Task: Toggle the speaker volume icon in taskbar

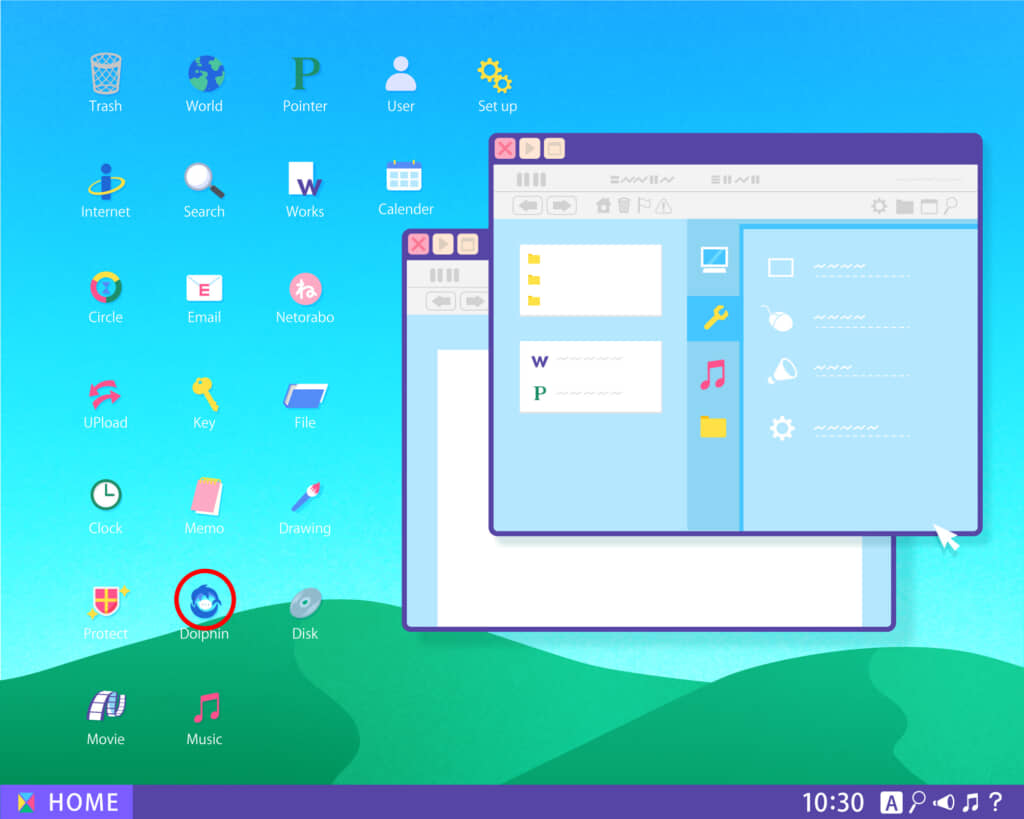Action: 944,802
